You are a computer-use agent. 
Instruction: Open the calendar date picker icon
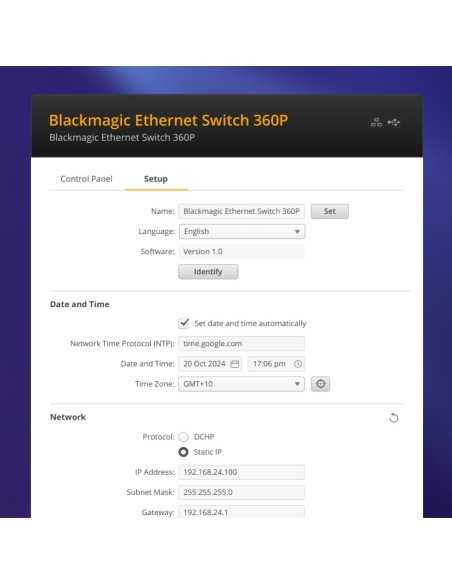coord(235,364)
